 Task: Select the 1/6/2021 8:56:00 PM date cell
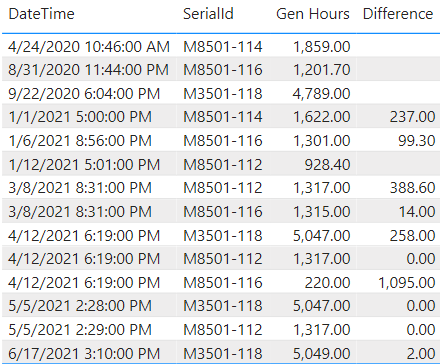pyautogui.click(x=80, y=141)
